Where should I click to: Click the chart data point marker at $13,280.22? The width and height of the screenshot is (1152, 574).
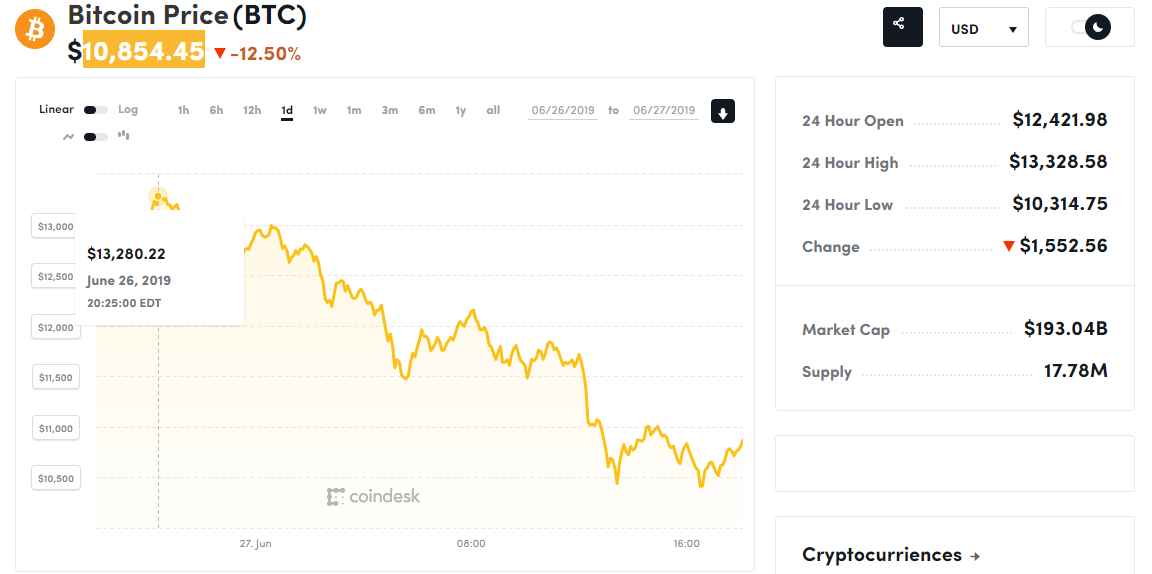(x=158, y=197)
